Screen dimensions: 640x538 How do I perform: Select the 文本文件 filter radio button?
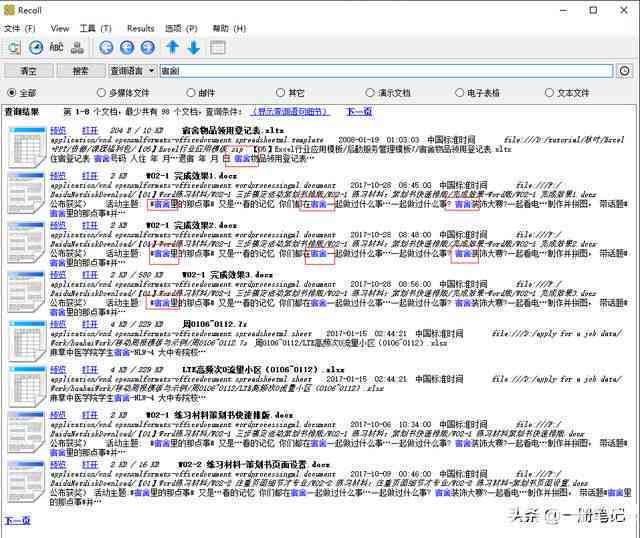(x=549, y=93)
